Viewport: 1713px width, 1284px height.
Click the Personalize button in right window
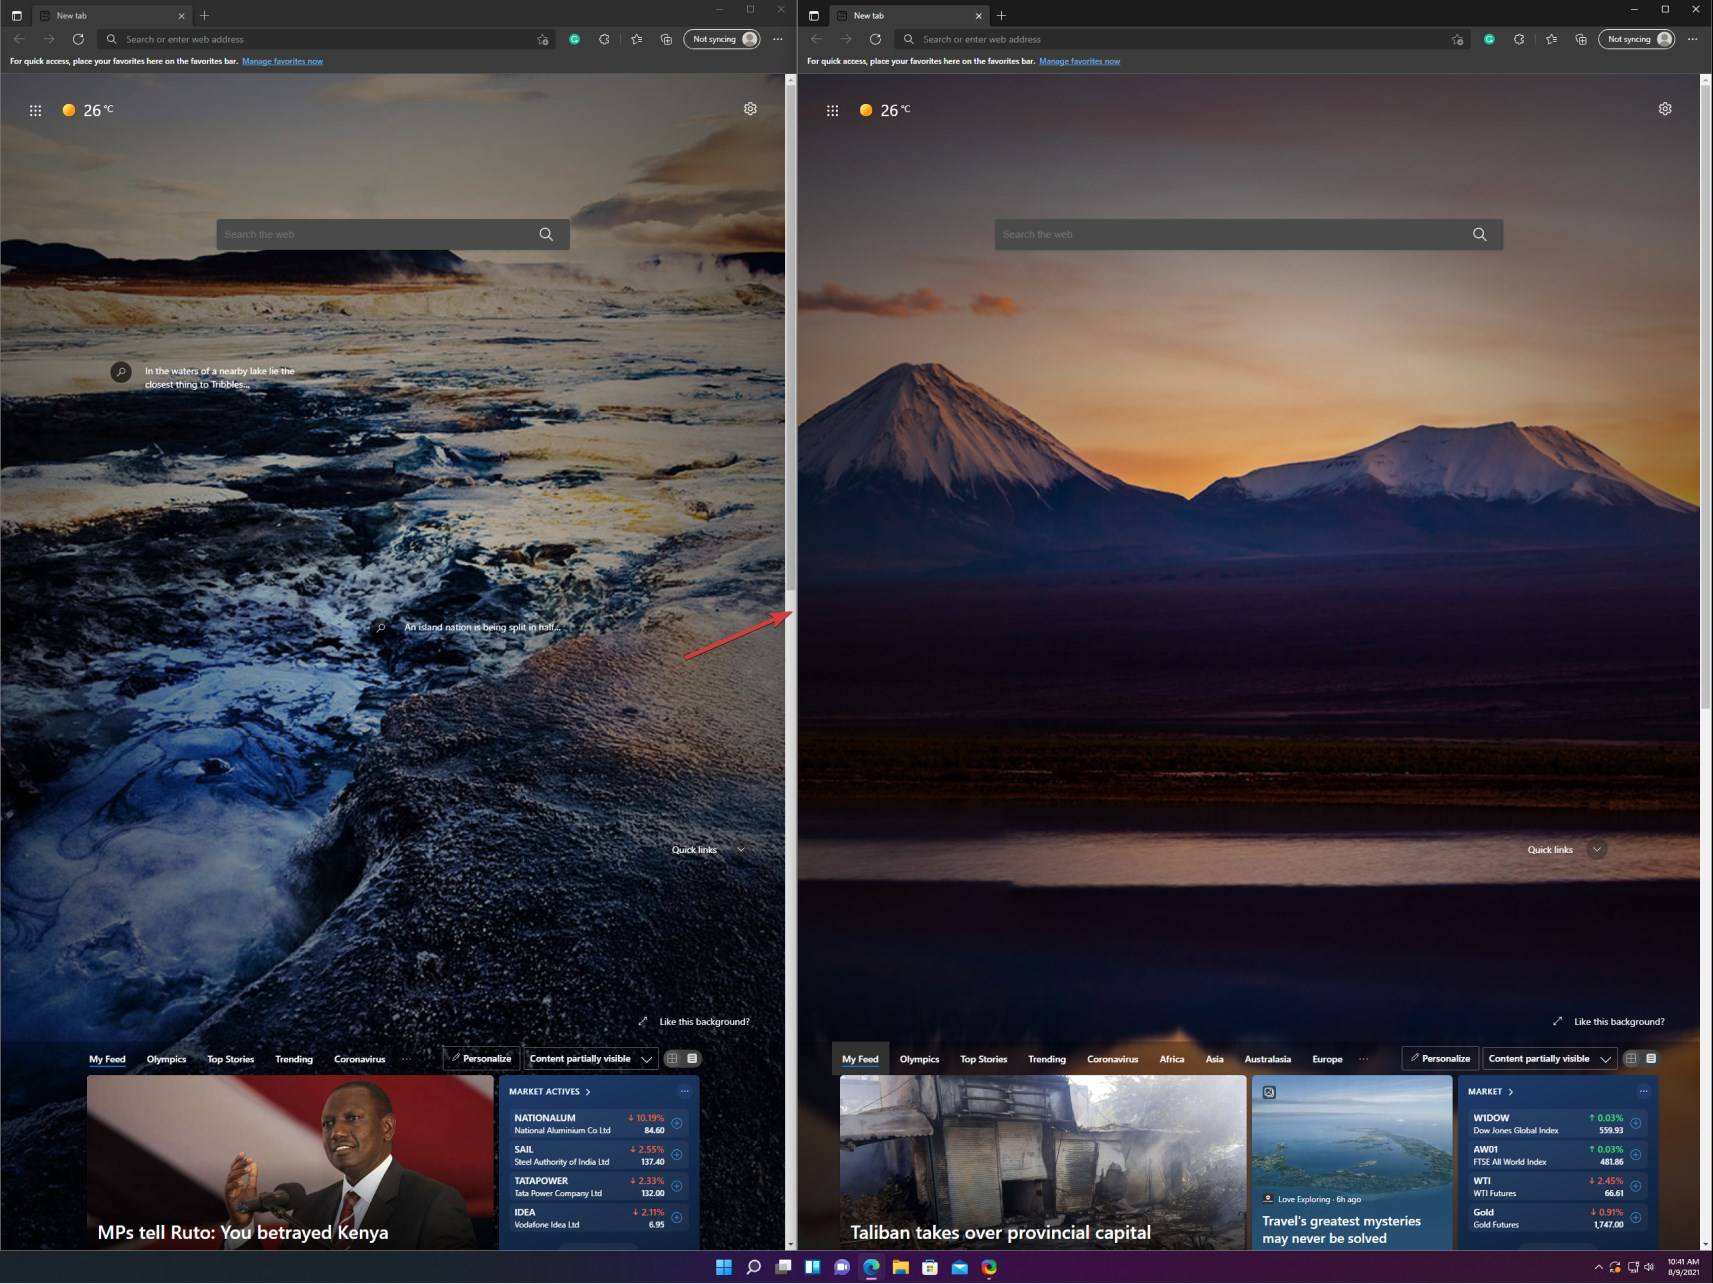[x=1440, y=1058]
